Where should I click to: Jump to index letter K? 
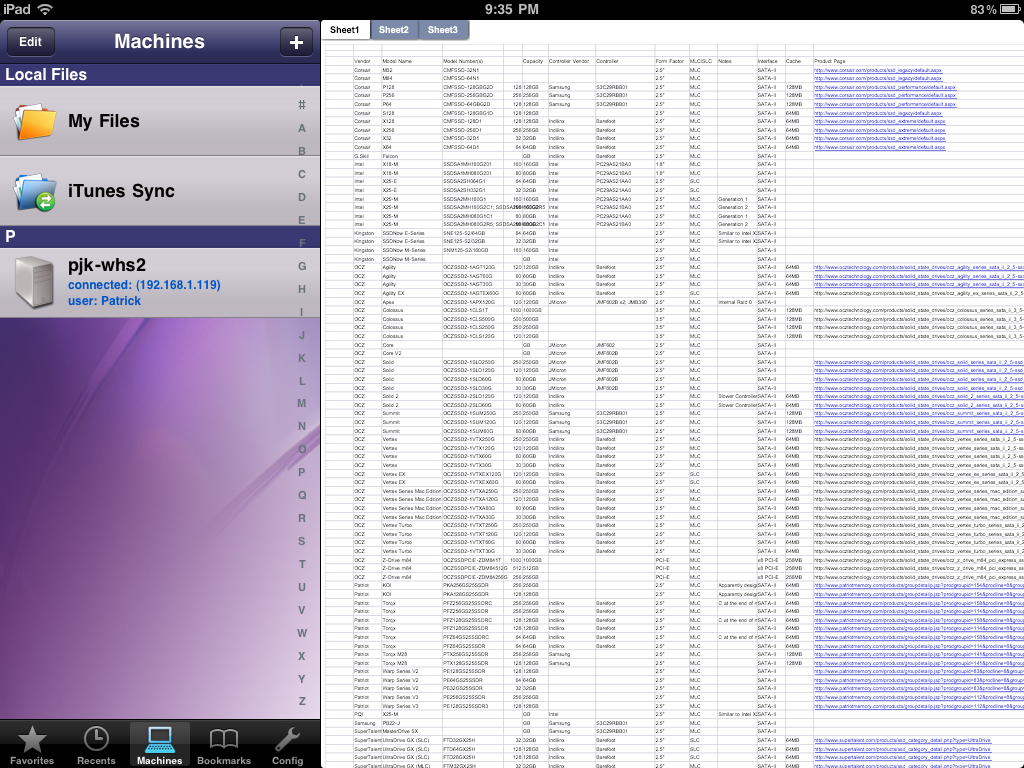tap(302, 358)
